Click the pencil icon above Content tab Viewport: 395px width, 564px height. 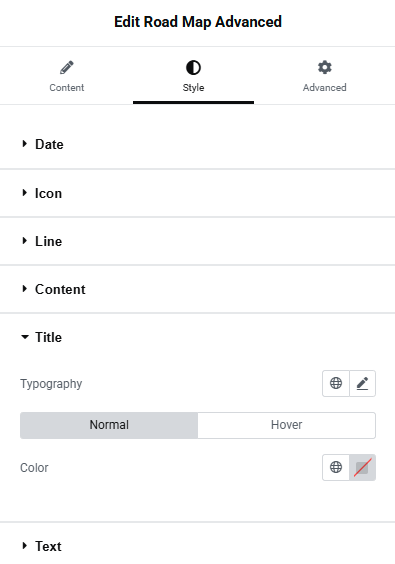[67, 67]
